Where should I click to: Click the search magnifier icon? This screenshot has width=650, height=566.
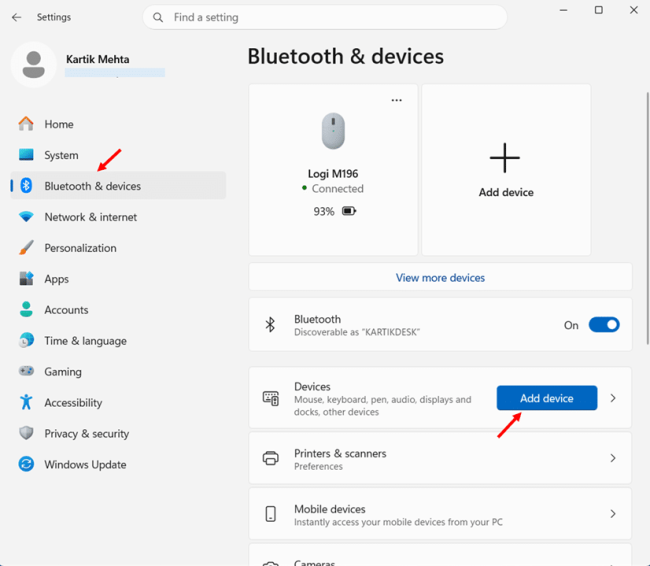158,17
